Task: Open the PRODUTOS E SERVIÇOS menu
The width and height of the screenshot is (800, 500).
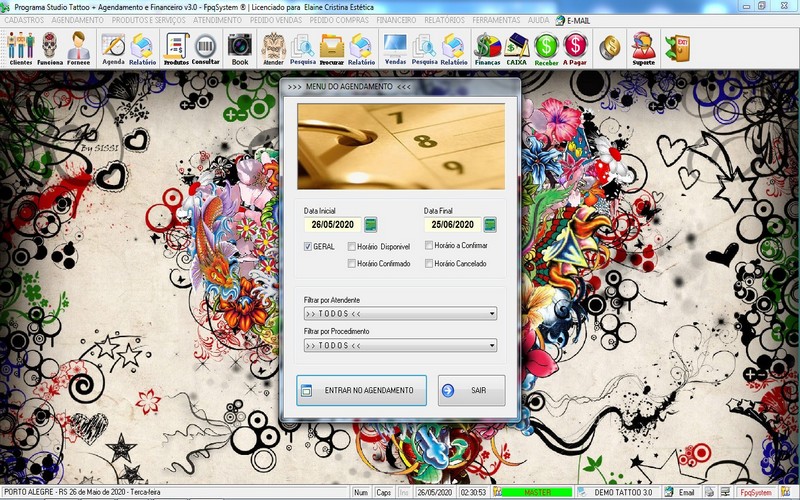Action: [x=148, y=20]
